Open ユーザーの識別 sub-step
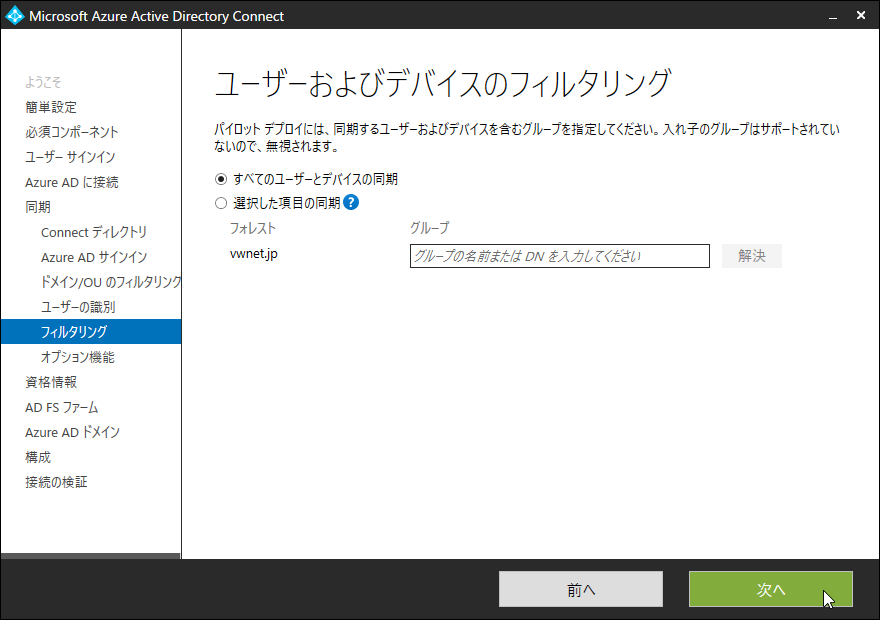This screenshot has height=620, width=880. coord(78,307)
